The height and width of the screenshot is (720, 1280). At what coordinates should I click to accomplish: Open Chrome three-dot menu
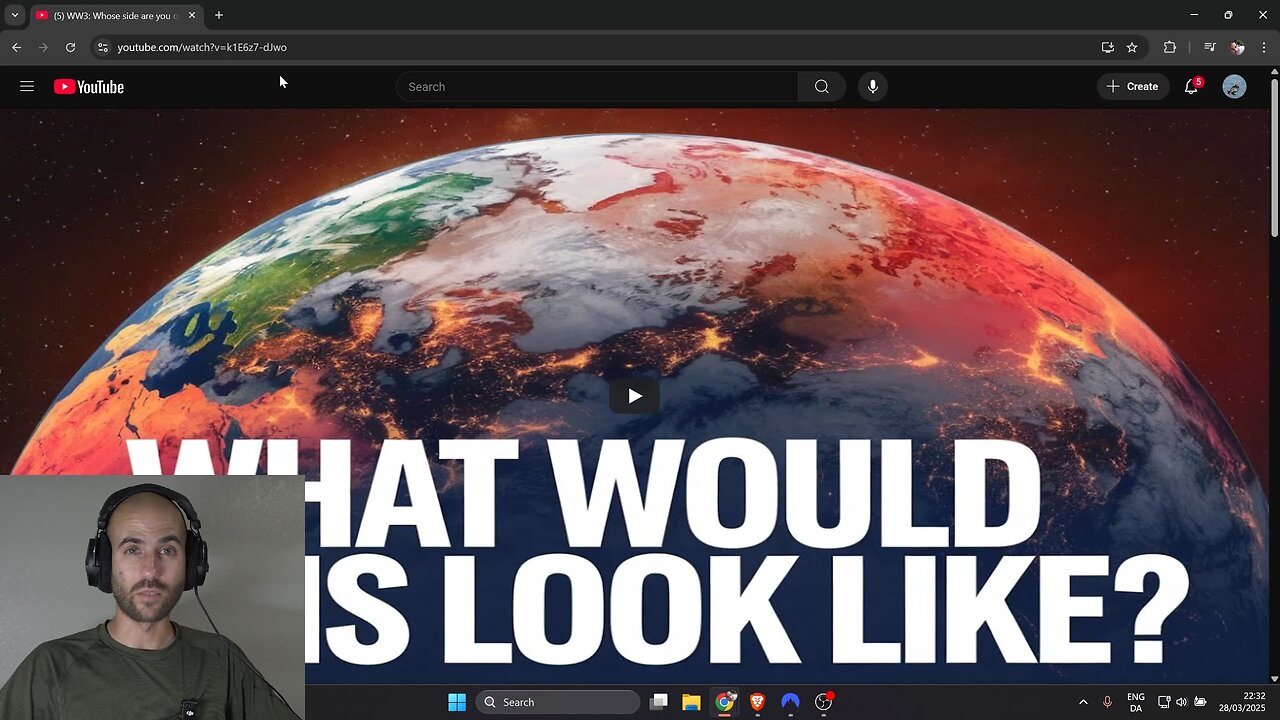click(x=1264, y=47)
